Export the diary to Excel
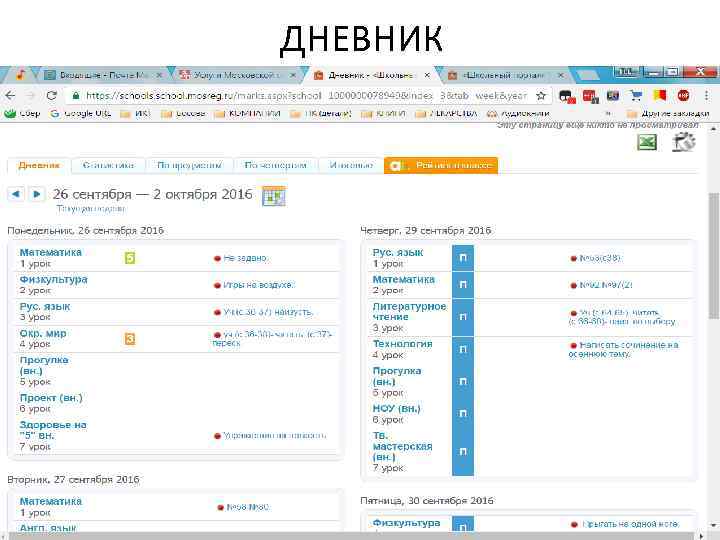The height and width of the screenshot is (540, 720). [x=647, y=142]
